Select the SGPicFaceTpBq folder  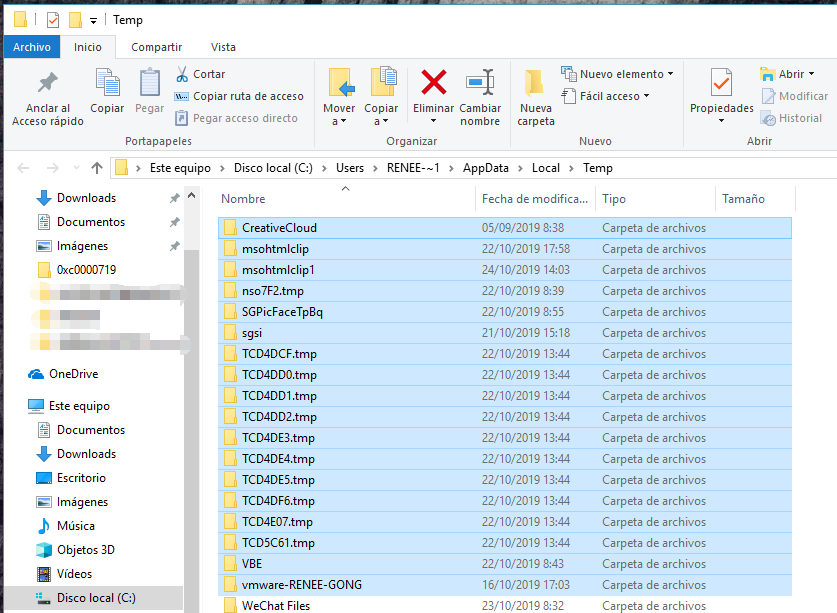click(x=504, y=312)
